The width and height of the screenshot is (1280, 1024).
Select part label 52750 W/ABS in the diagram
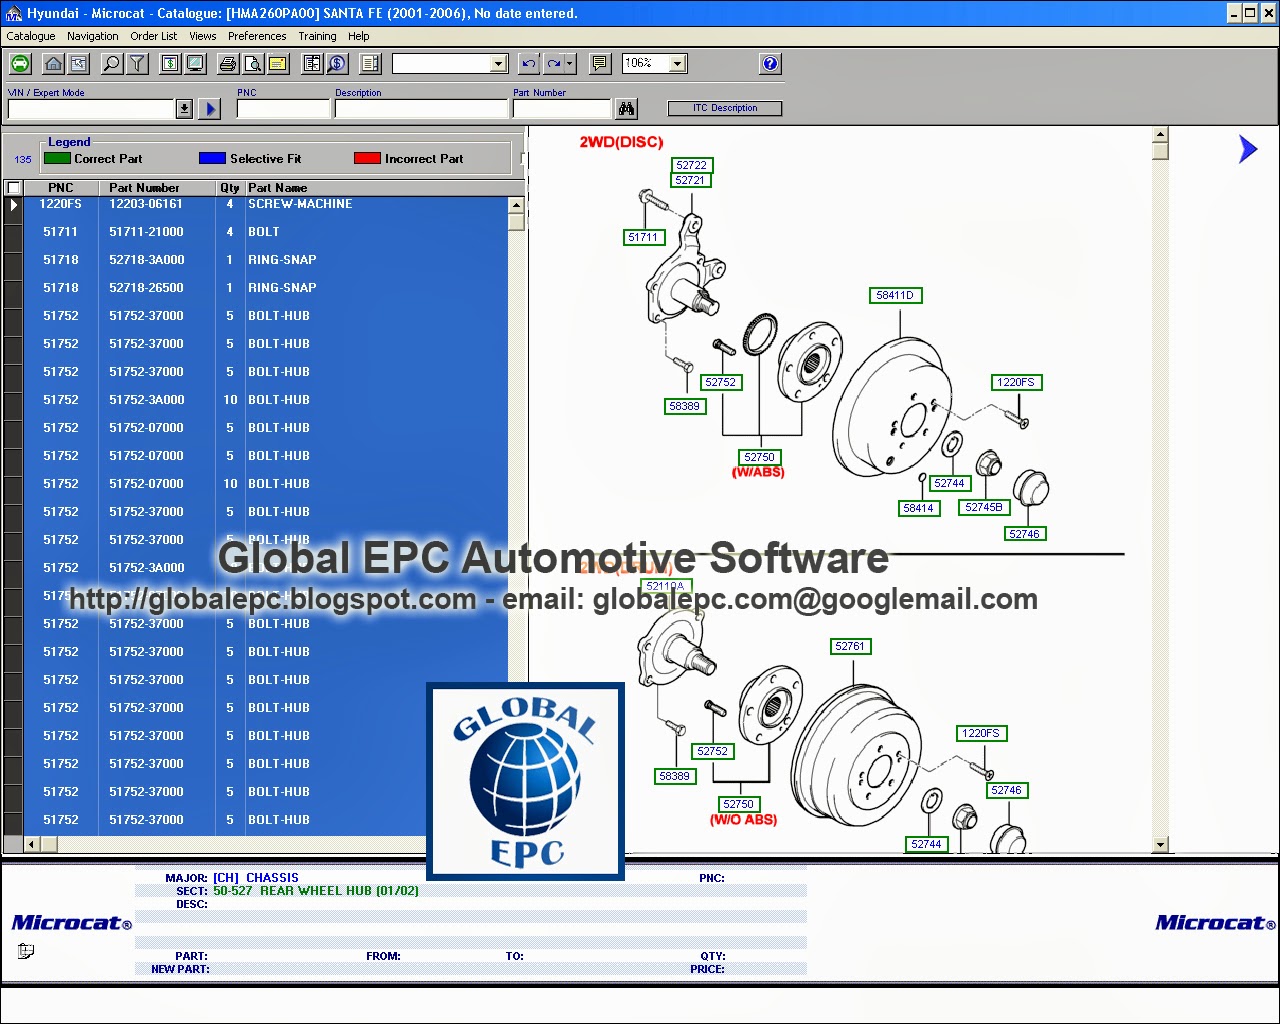pos(759,456)
